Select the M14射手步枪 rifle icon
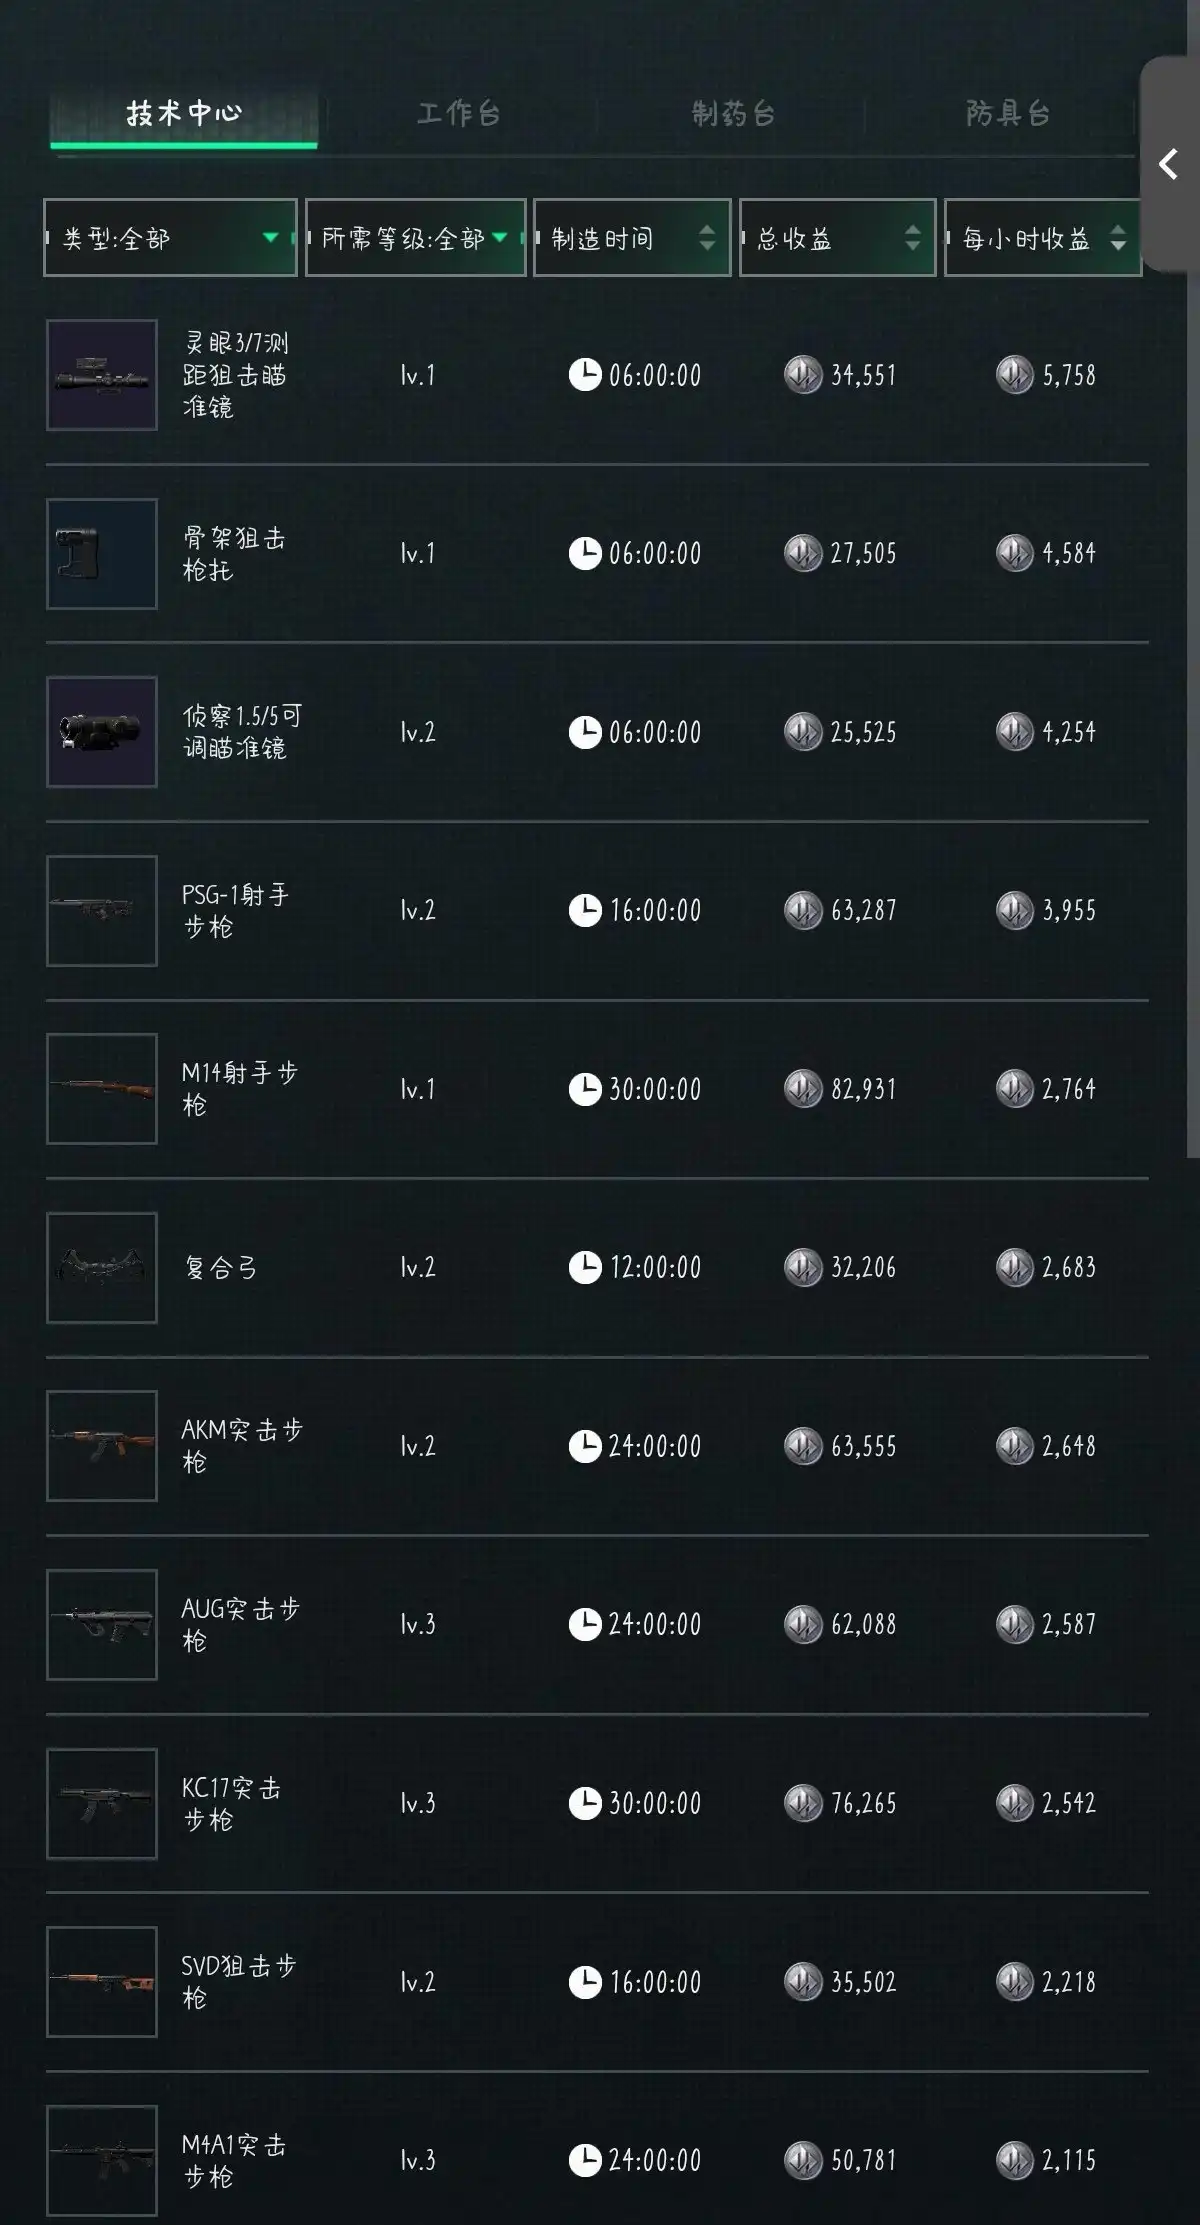1200x2225 pixels. (x=102, y=1089)
